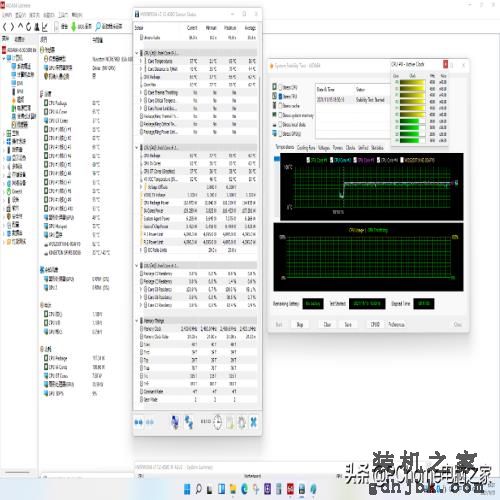Click the AIDA64 up-level arrow icon
This screenshot has height=500, width=500.
pyautogui.click(x=21, y=26)
